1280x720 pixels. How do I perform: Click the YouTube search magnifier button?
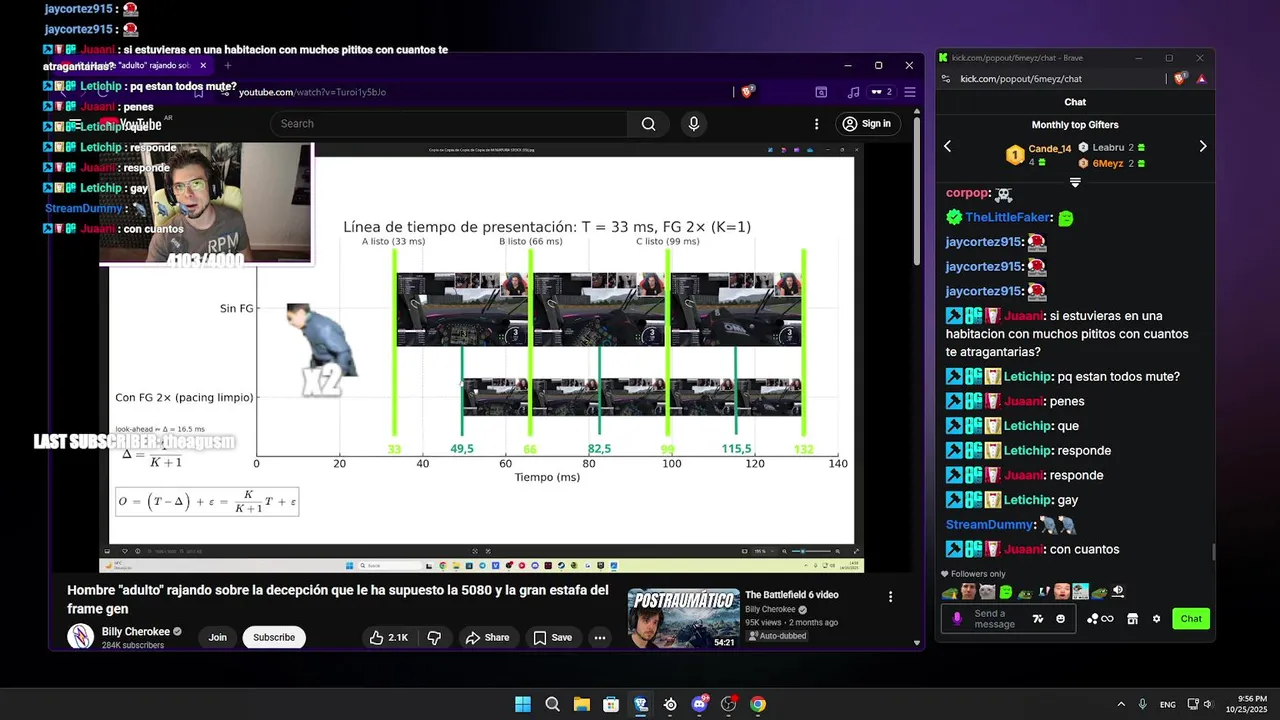click(x=648, y=124)
